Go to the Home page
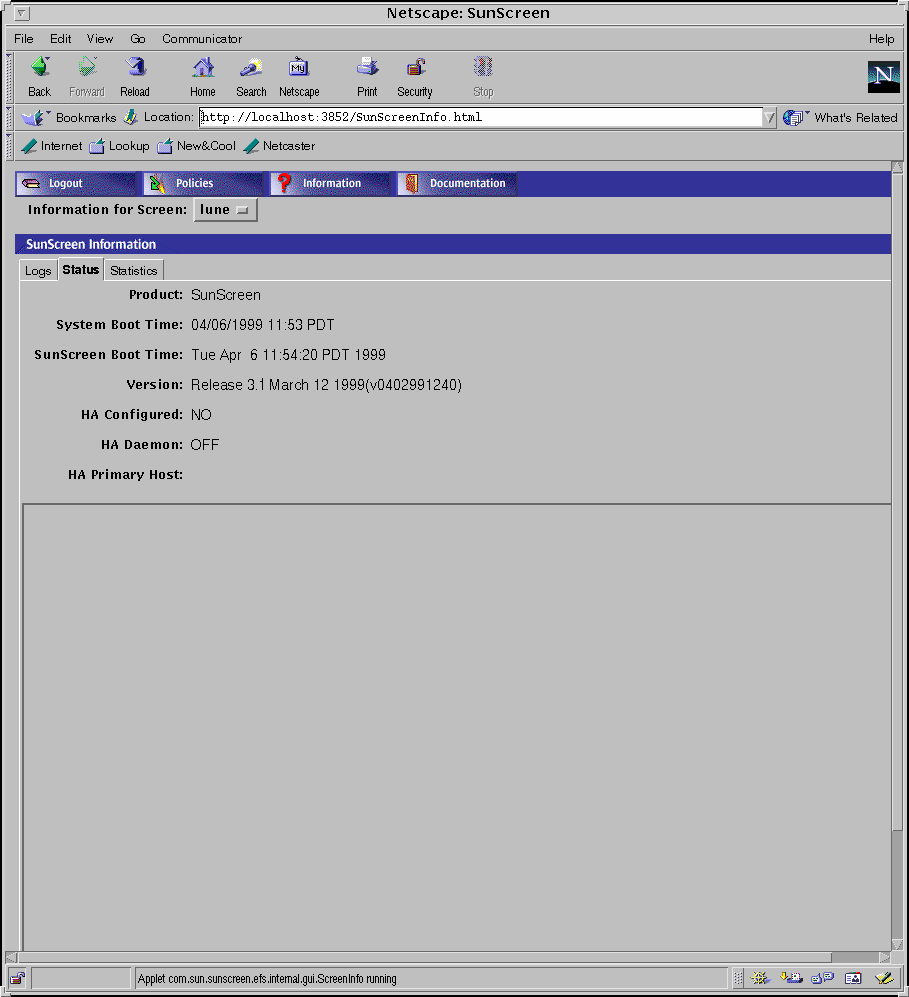Image resolution: width=909 pixels, height=997 pixels. [203, 67]
